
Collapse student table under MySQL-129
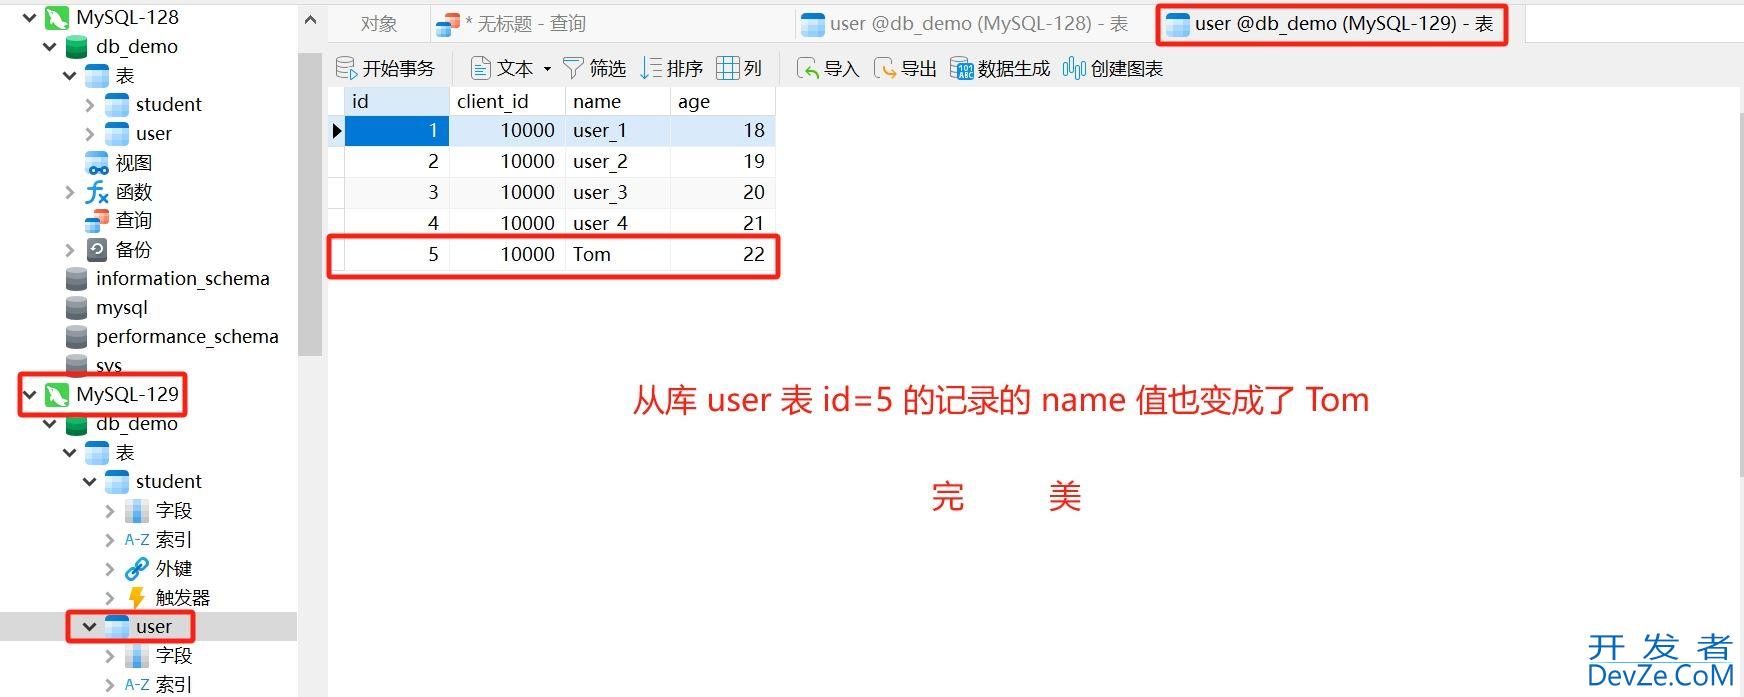tap(89, 481)
